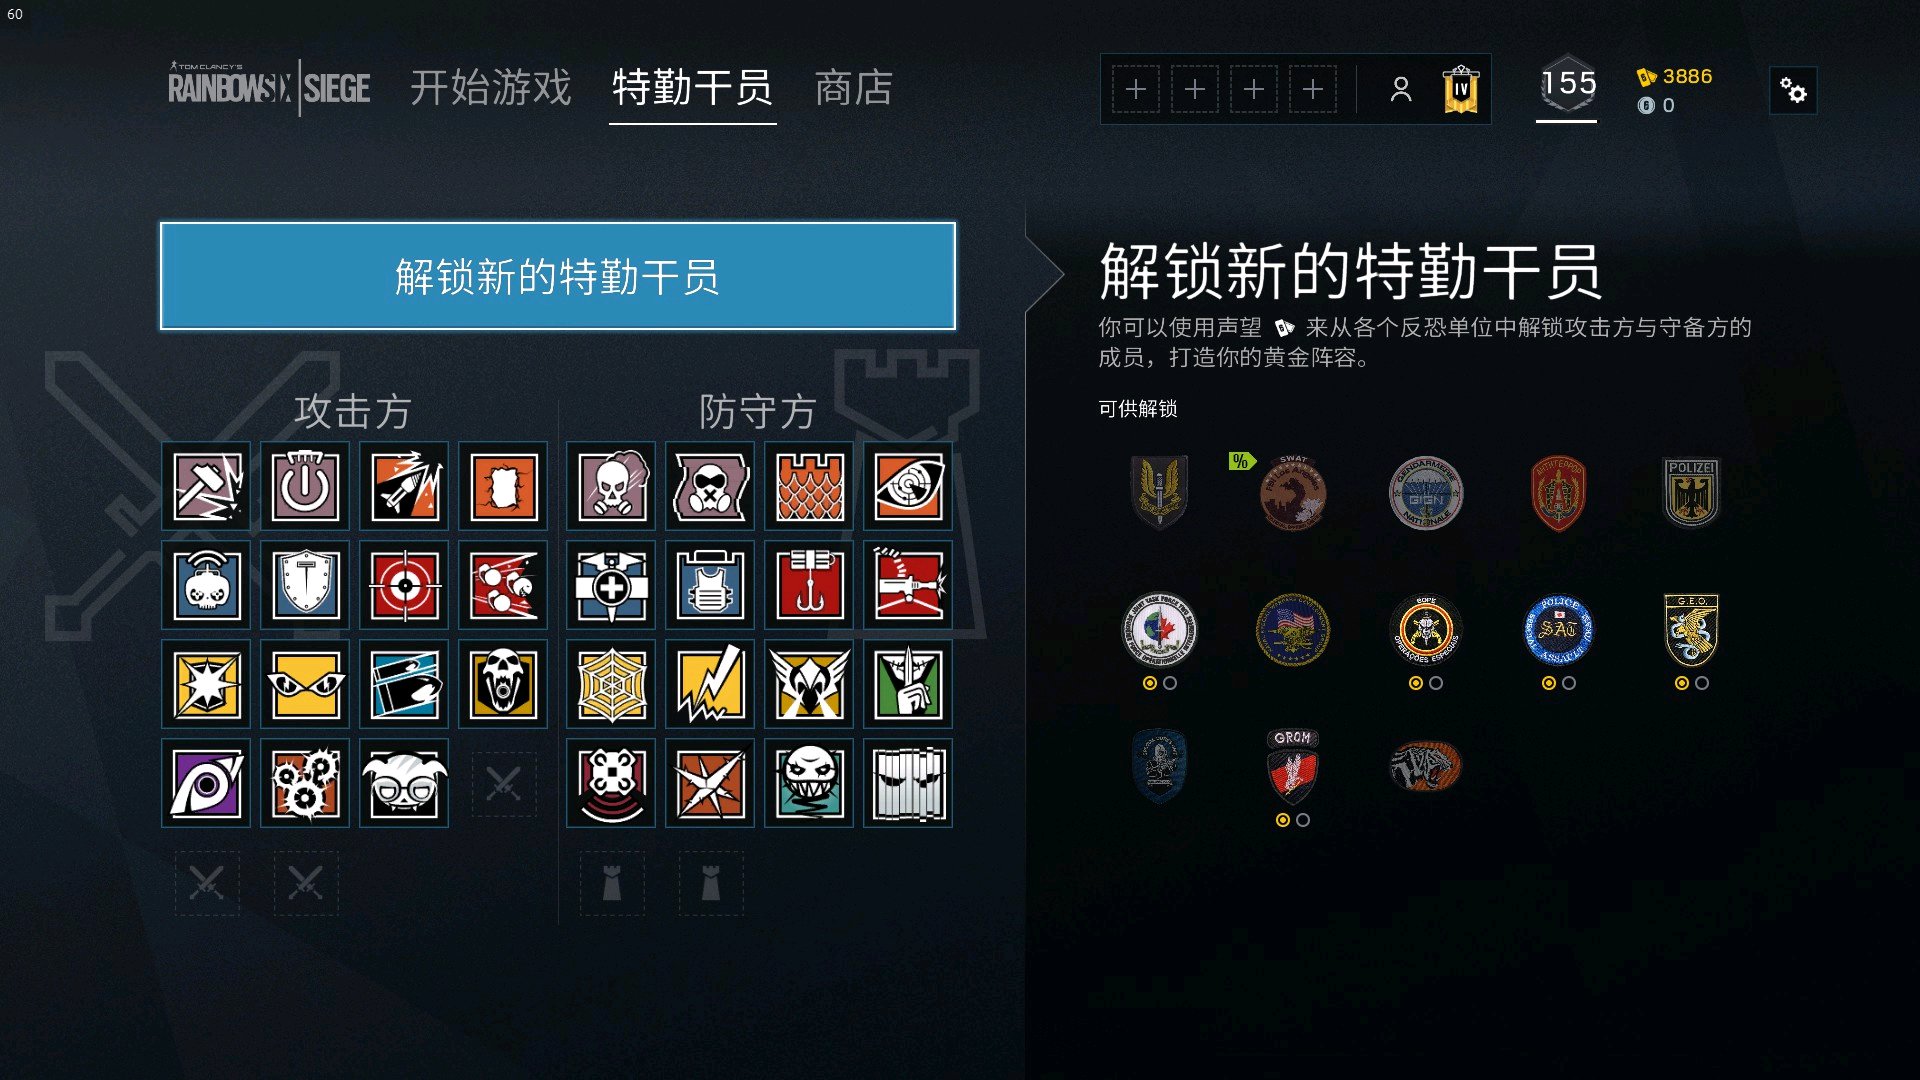
Task: Click the level 155 clearance badge
Action: pyautogui.click(x=1567, y=85)
